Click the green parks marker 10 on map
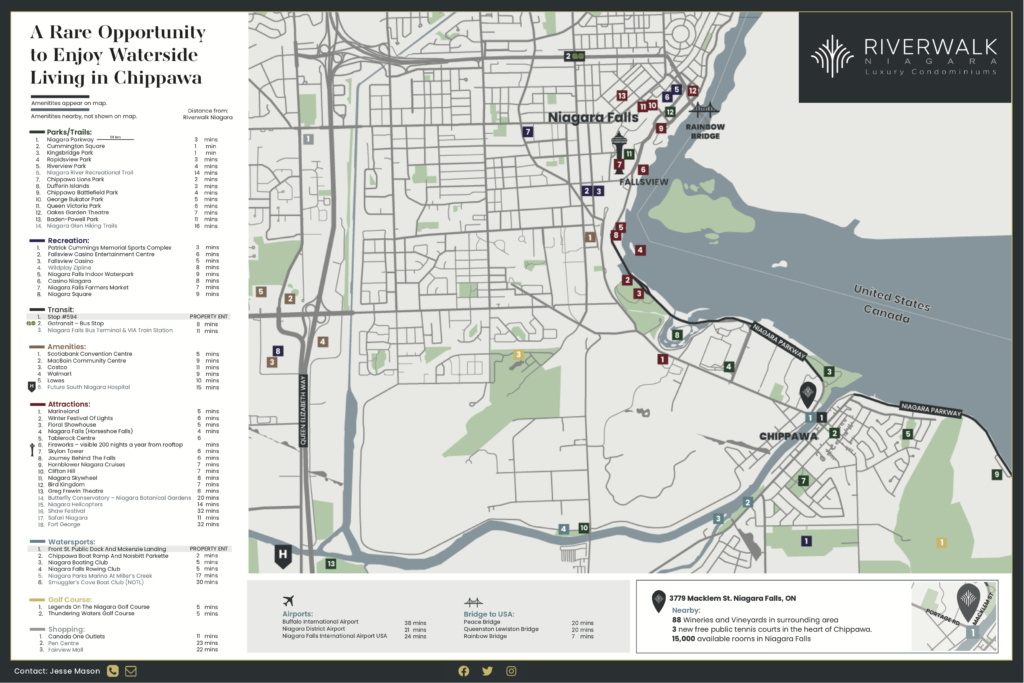1024x683 pixels. tap(583, 528)
